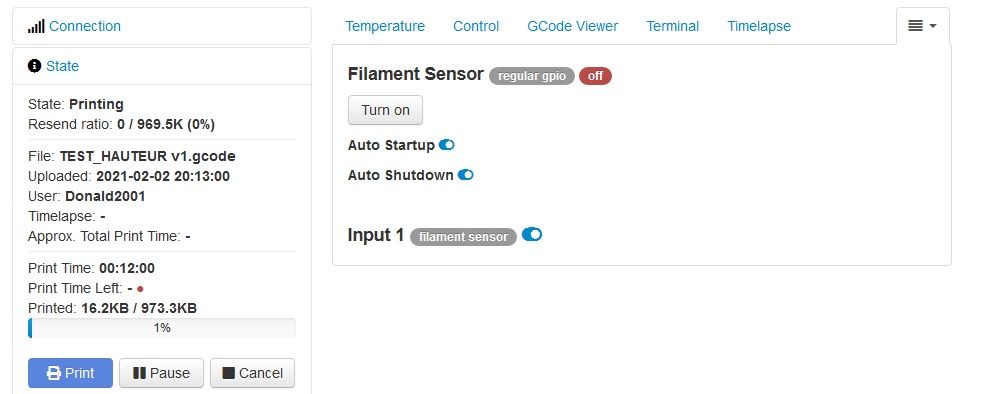Click the pause icon on Pause button
983x394 pixels.
(x=140, y=373)
